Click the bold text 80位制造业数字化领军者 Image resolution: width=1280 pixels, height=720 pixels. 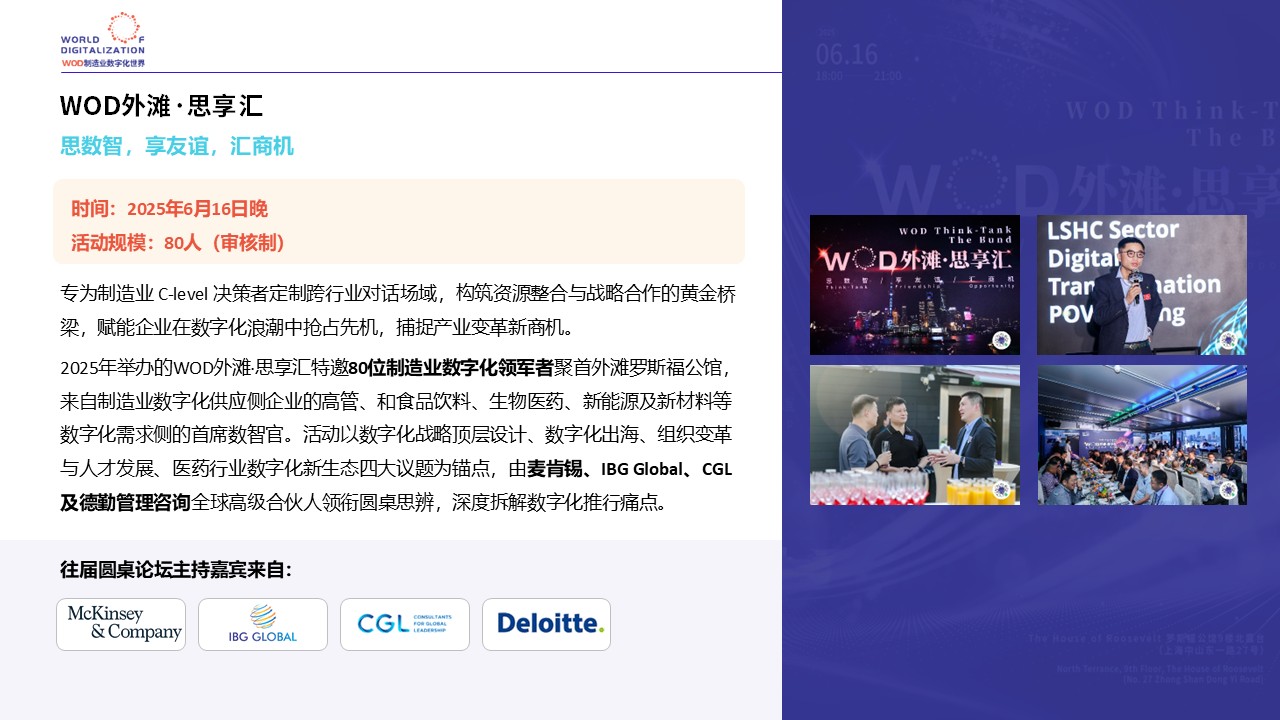coord(451,367)
